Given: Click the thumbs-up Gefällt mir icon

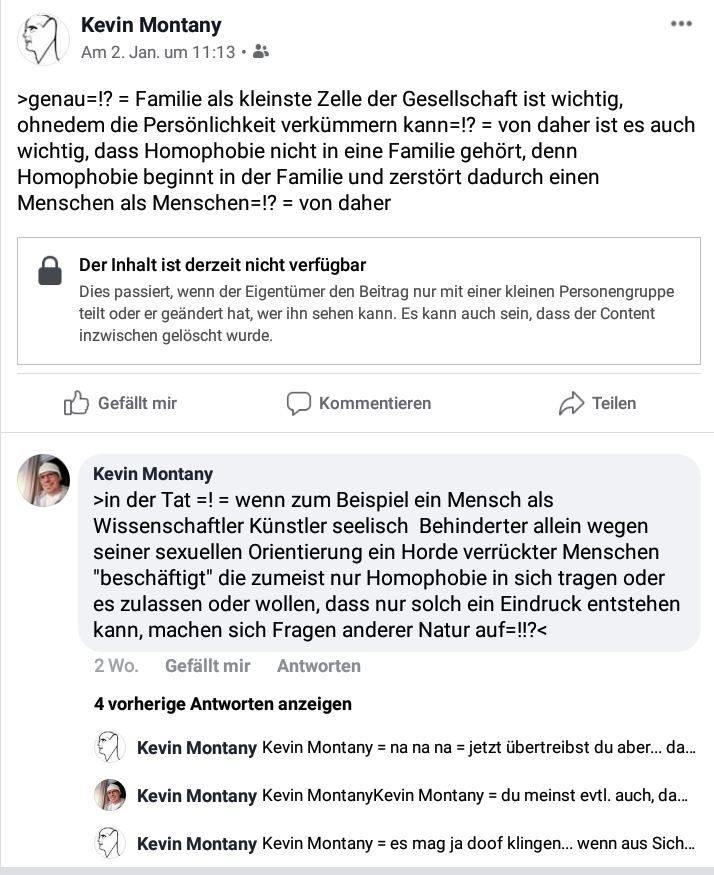Looking at the screenshot, I should coord(76,403).
